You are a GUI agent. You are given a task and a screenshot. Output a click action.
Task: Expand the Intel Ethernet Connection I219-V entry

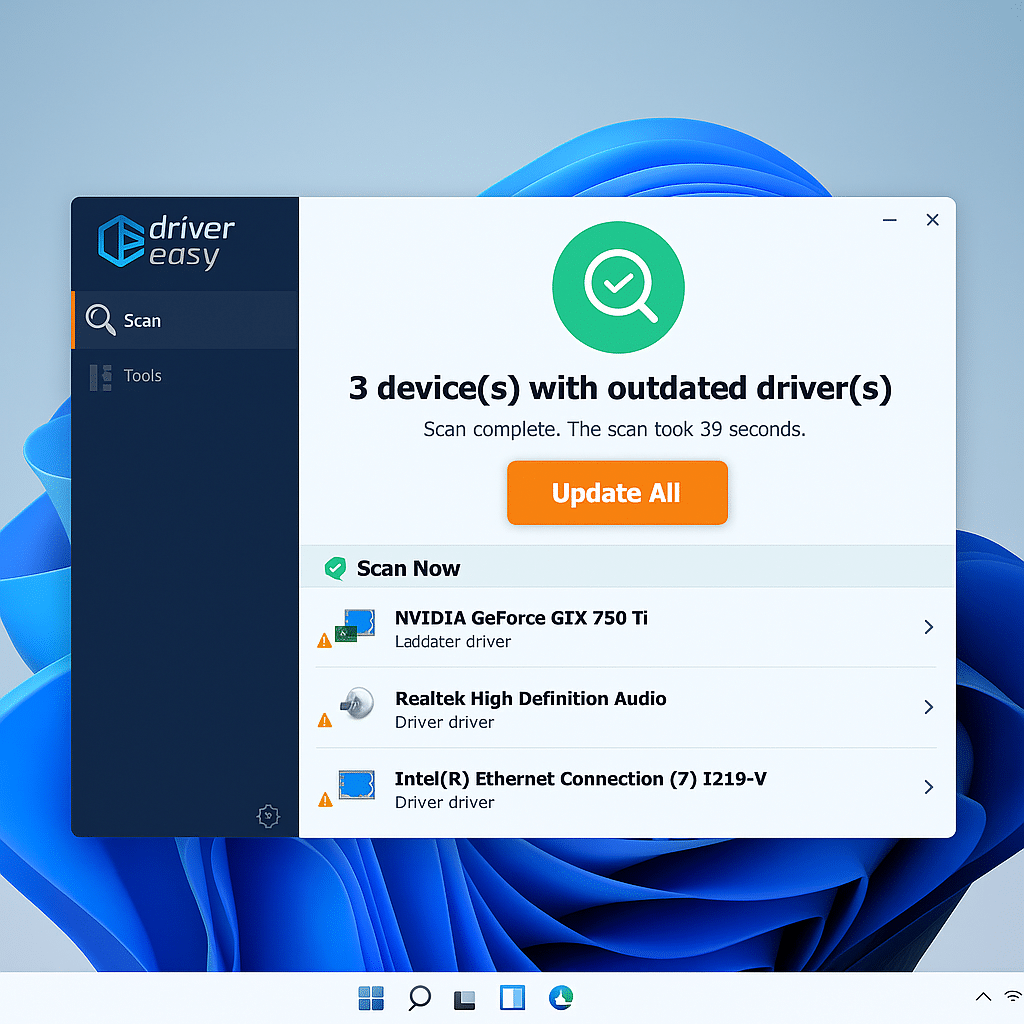coord(928,787)
